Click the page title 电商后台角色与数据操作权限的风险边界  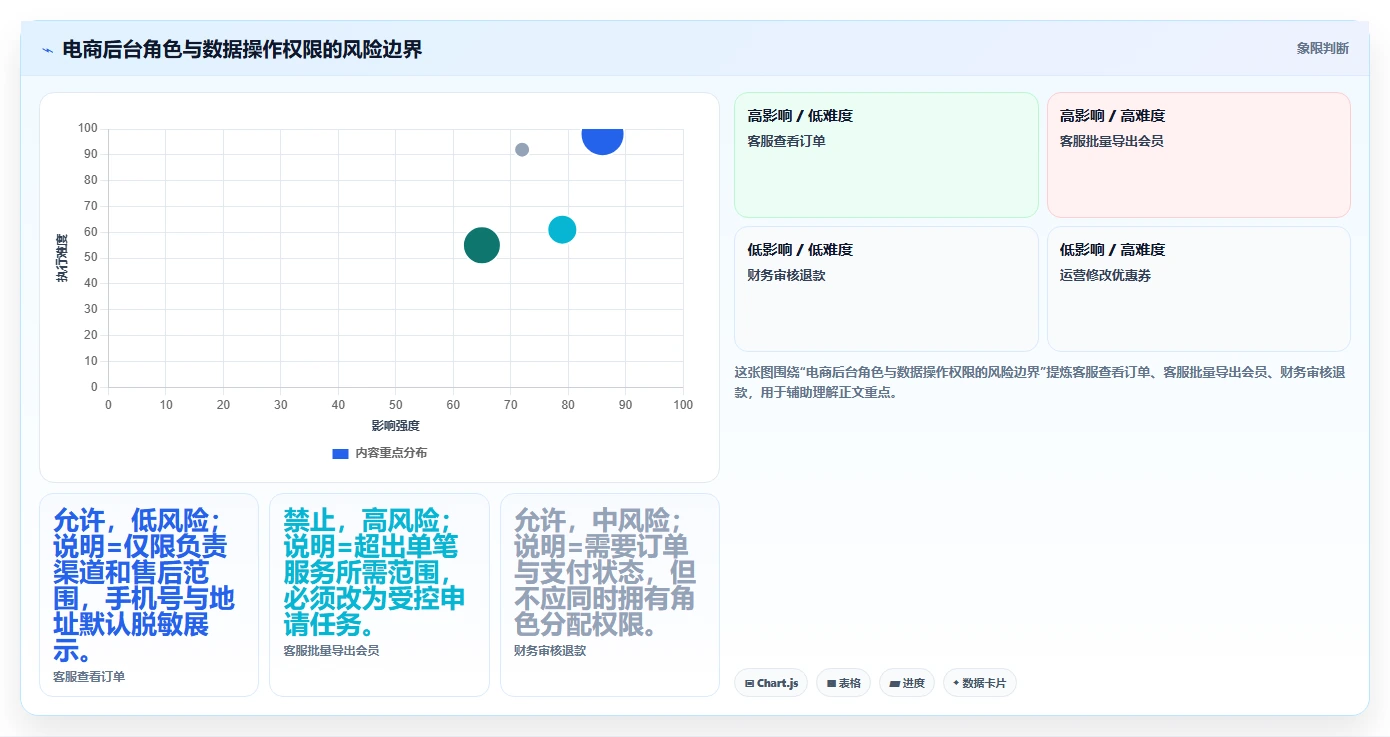tap(242, 49)
